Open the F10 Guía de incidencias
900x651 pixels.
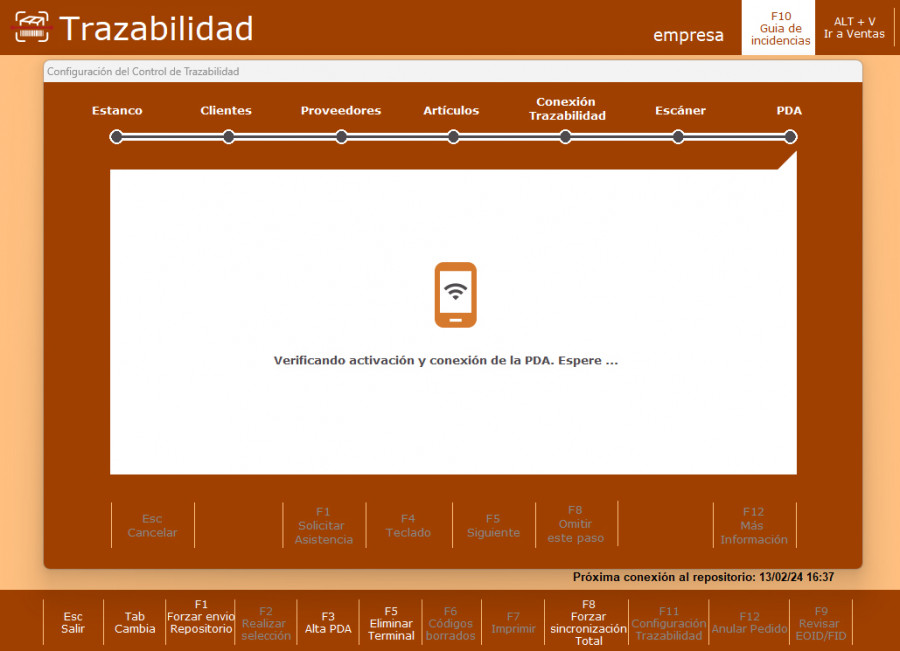point(780,28)
